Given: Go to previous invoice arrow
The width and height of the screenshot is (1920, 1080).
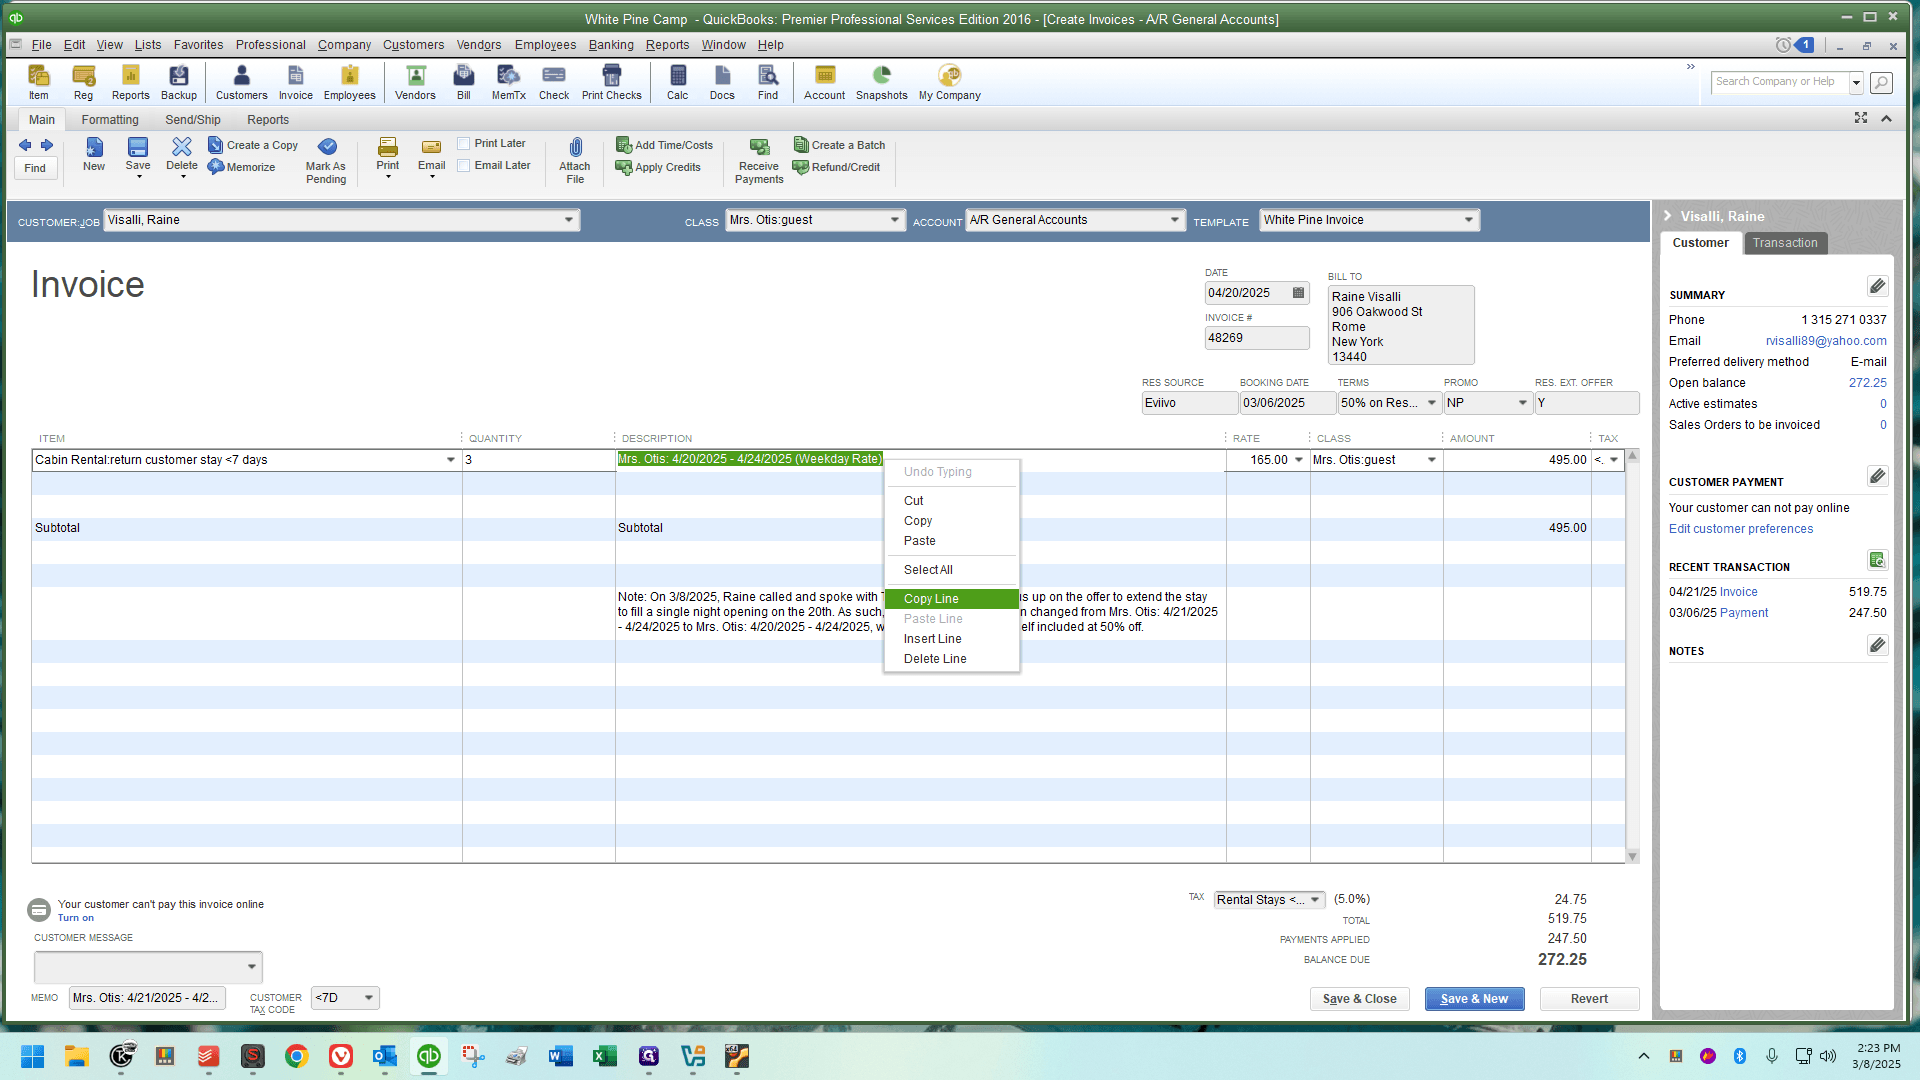Looking at the screenshot, I should 25,145.
